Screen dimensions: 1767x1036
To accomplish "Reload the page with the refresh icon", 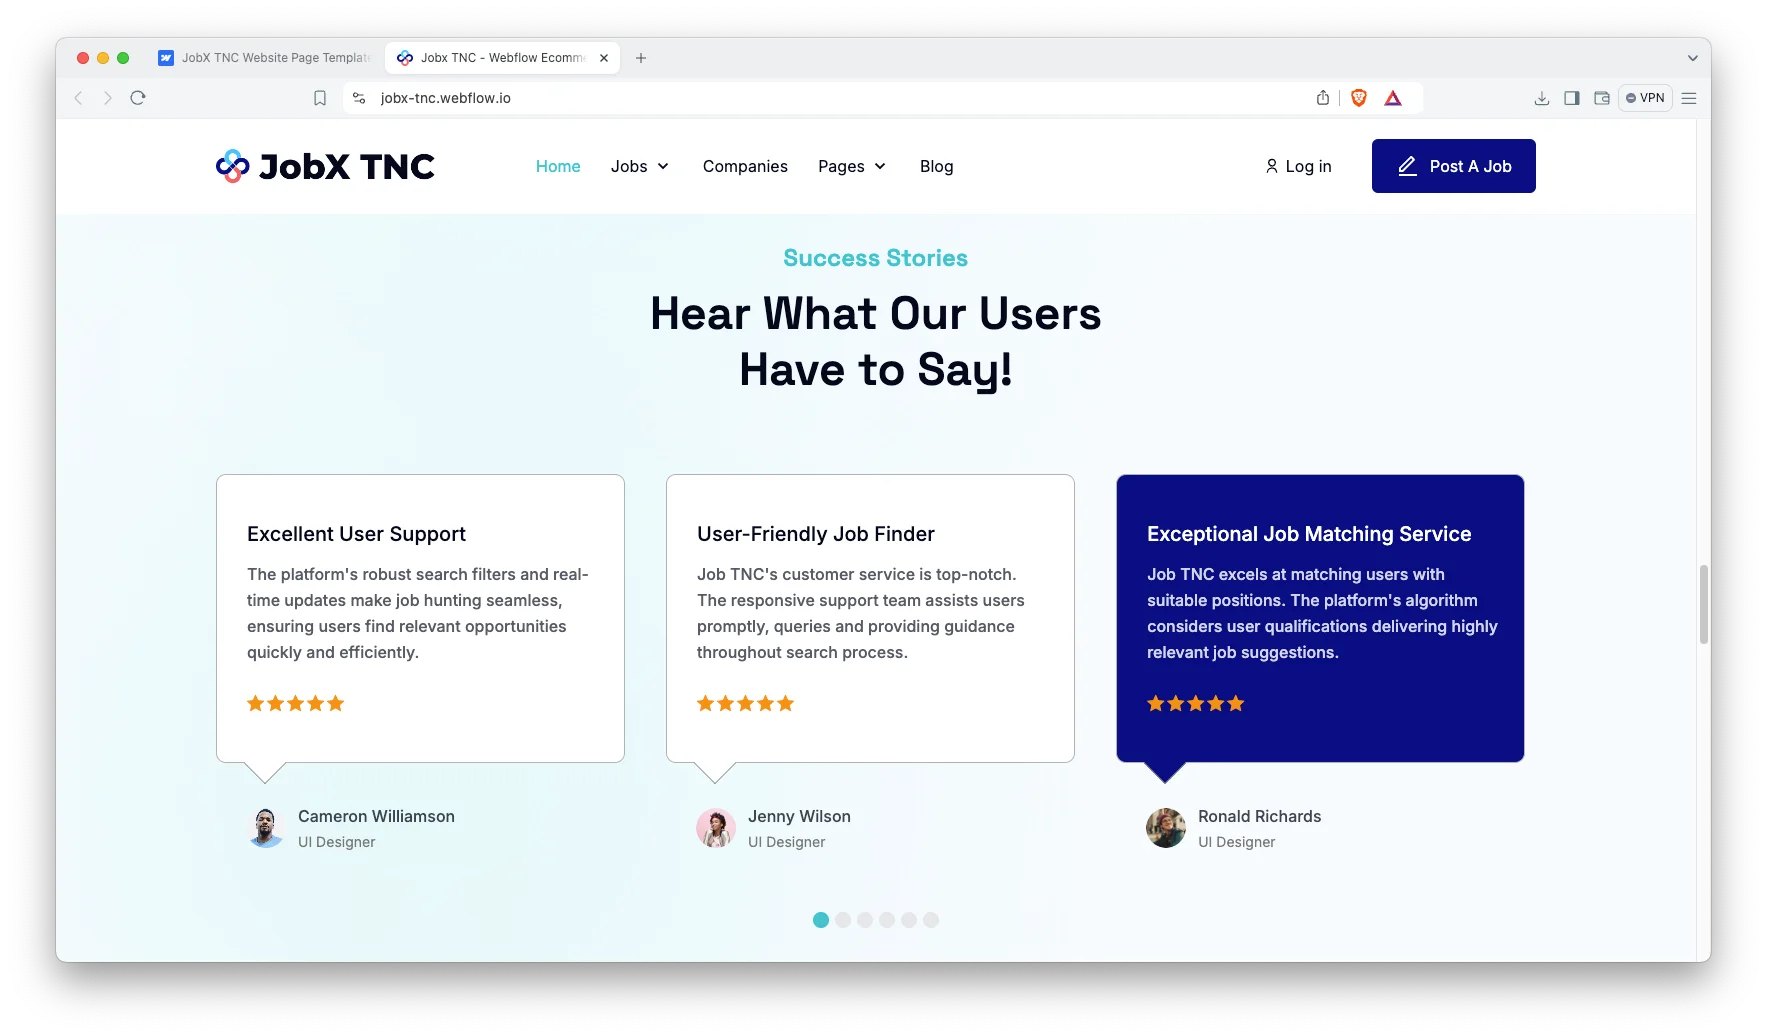I will 138,98.
